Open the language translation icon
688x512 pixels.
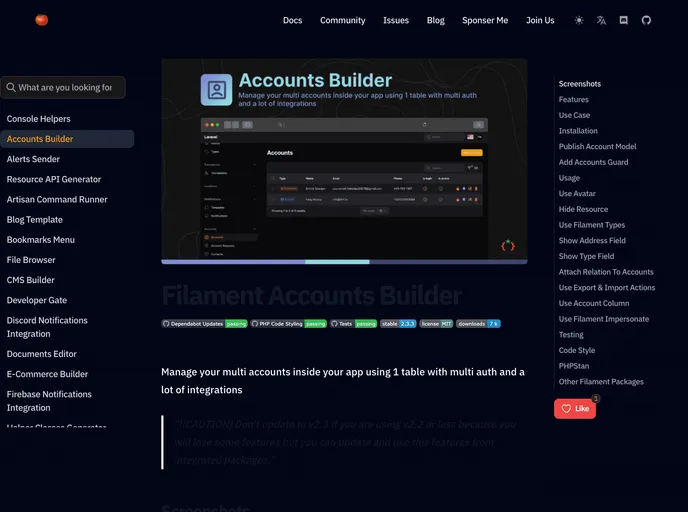601,20
